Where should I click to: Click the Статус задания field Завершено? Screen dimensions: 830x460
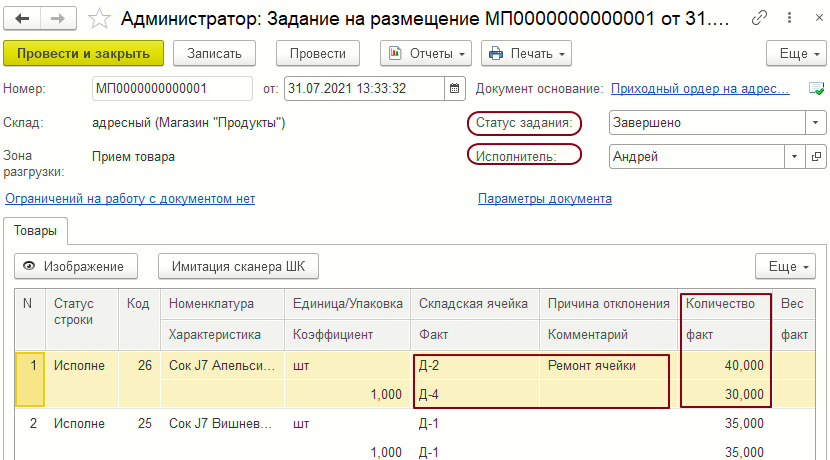coord(707,123)
